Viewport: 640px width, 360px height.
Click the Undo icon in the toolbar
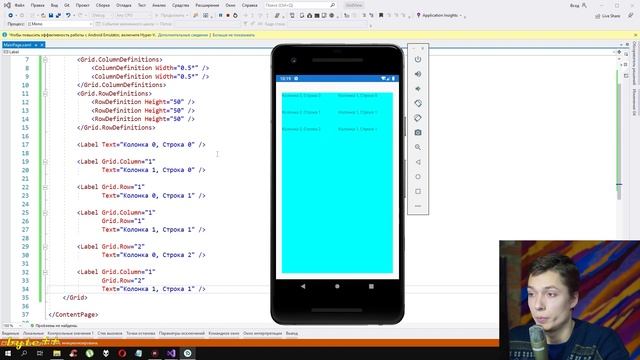68,15
